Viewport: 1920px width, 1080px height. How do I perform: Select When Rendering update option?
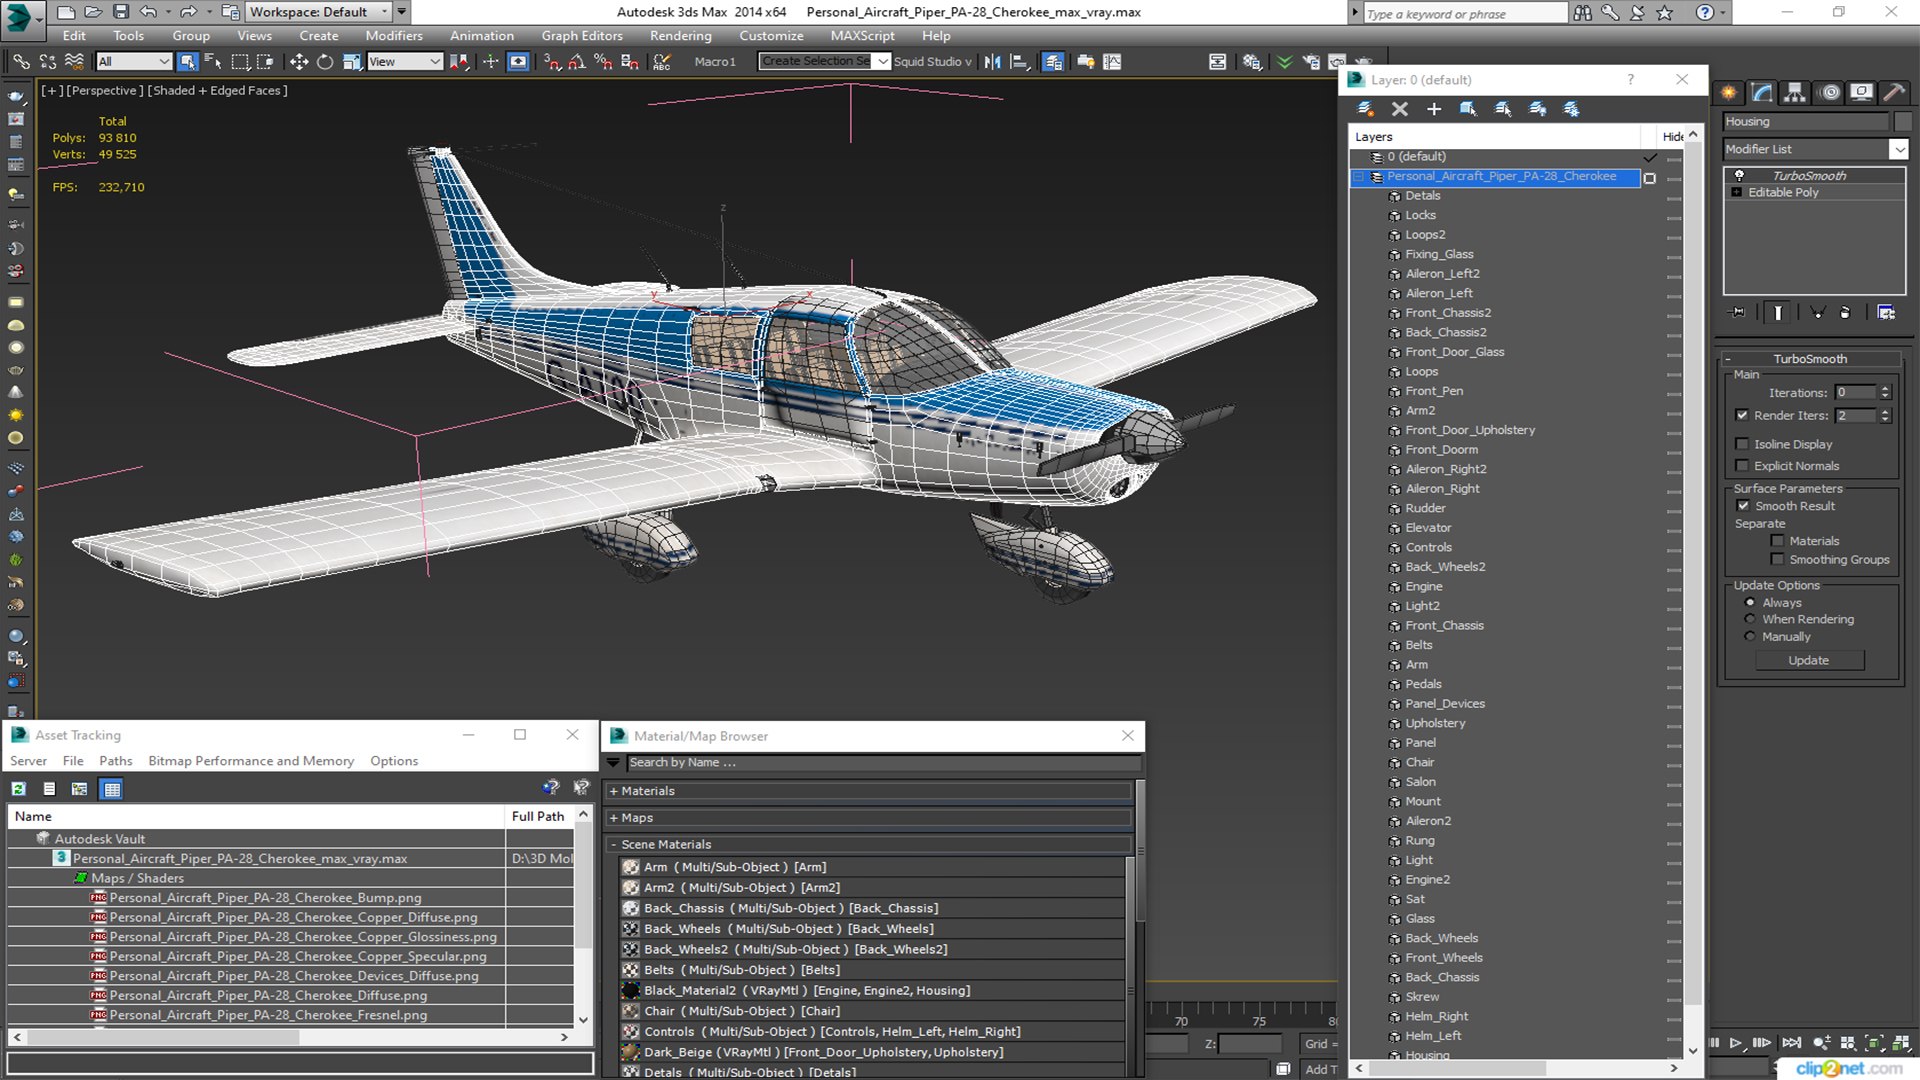[1750, 619]
